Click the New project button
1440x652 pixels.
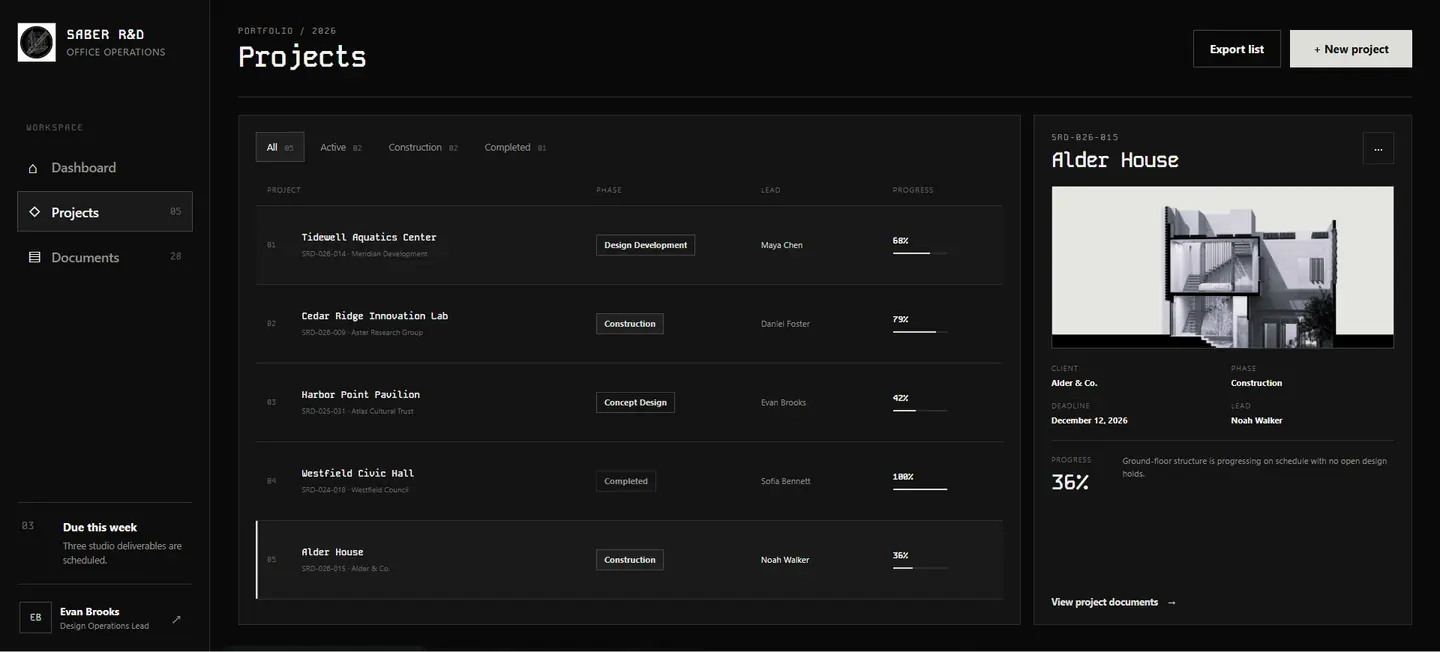(1351, 49)
